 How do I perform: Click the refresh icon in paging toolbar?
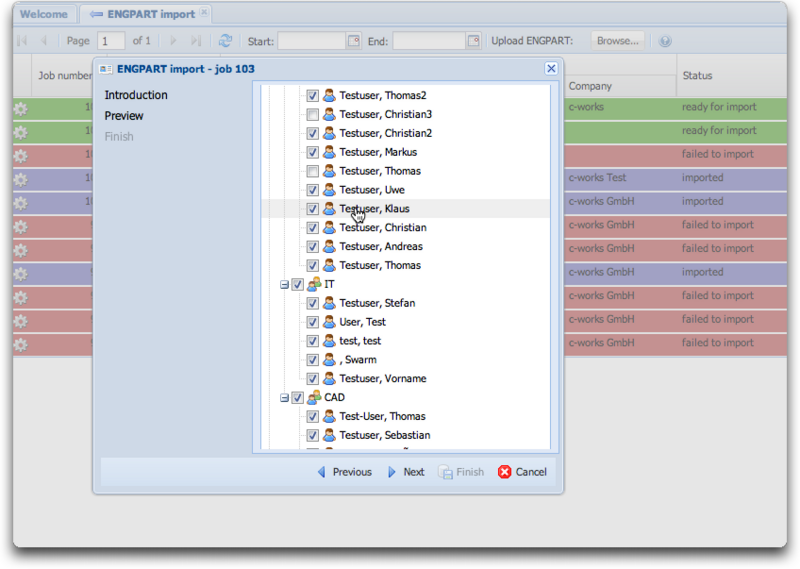pyautogui.click(x=225, y=41)
